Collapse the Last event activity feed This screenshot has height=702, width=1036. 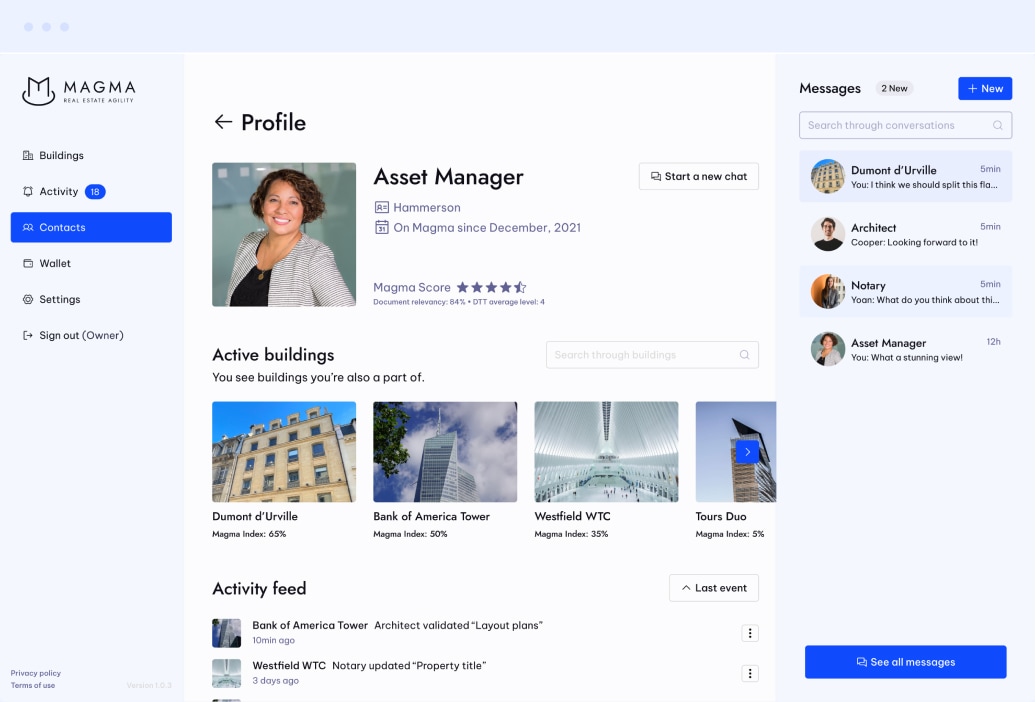click(714, 588)
